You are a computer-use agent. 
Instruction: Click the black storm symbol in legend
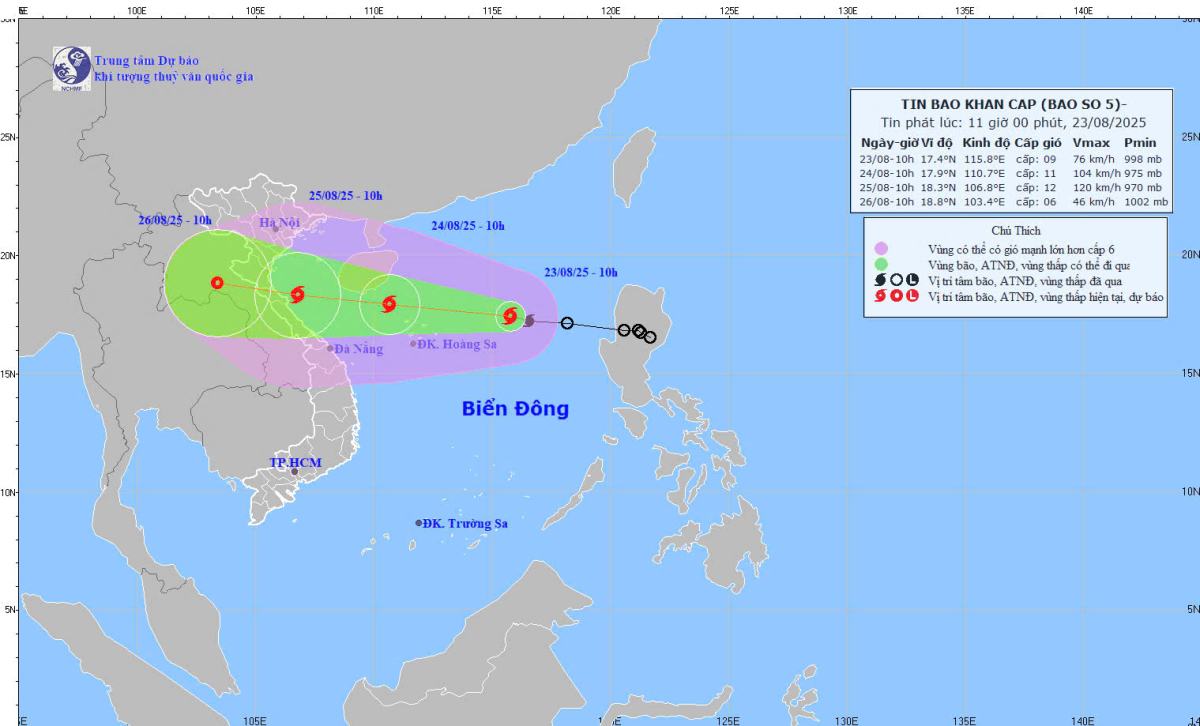pyautogui.click(x=881, y=281)
